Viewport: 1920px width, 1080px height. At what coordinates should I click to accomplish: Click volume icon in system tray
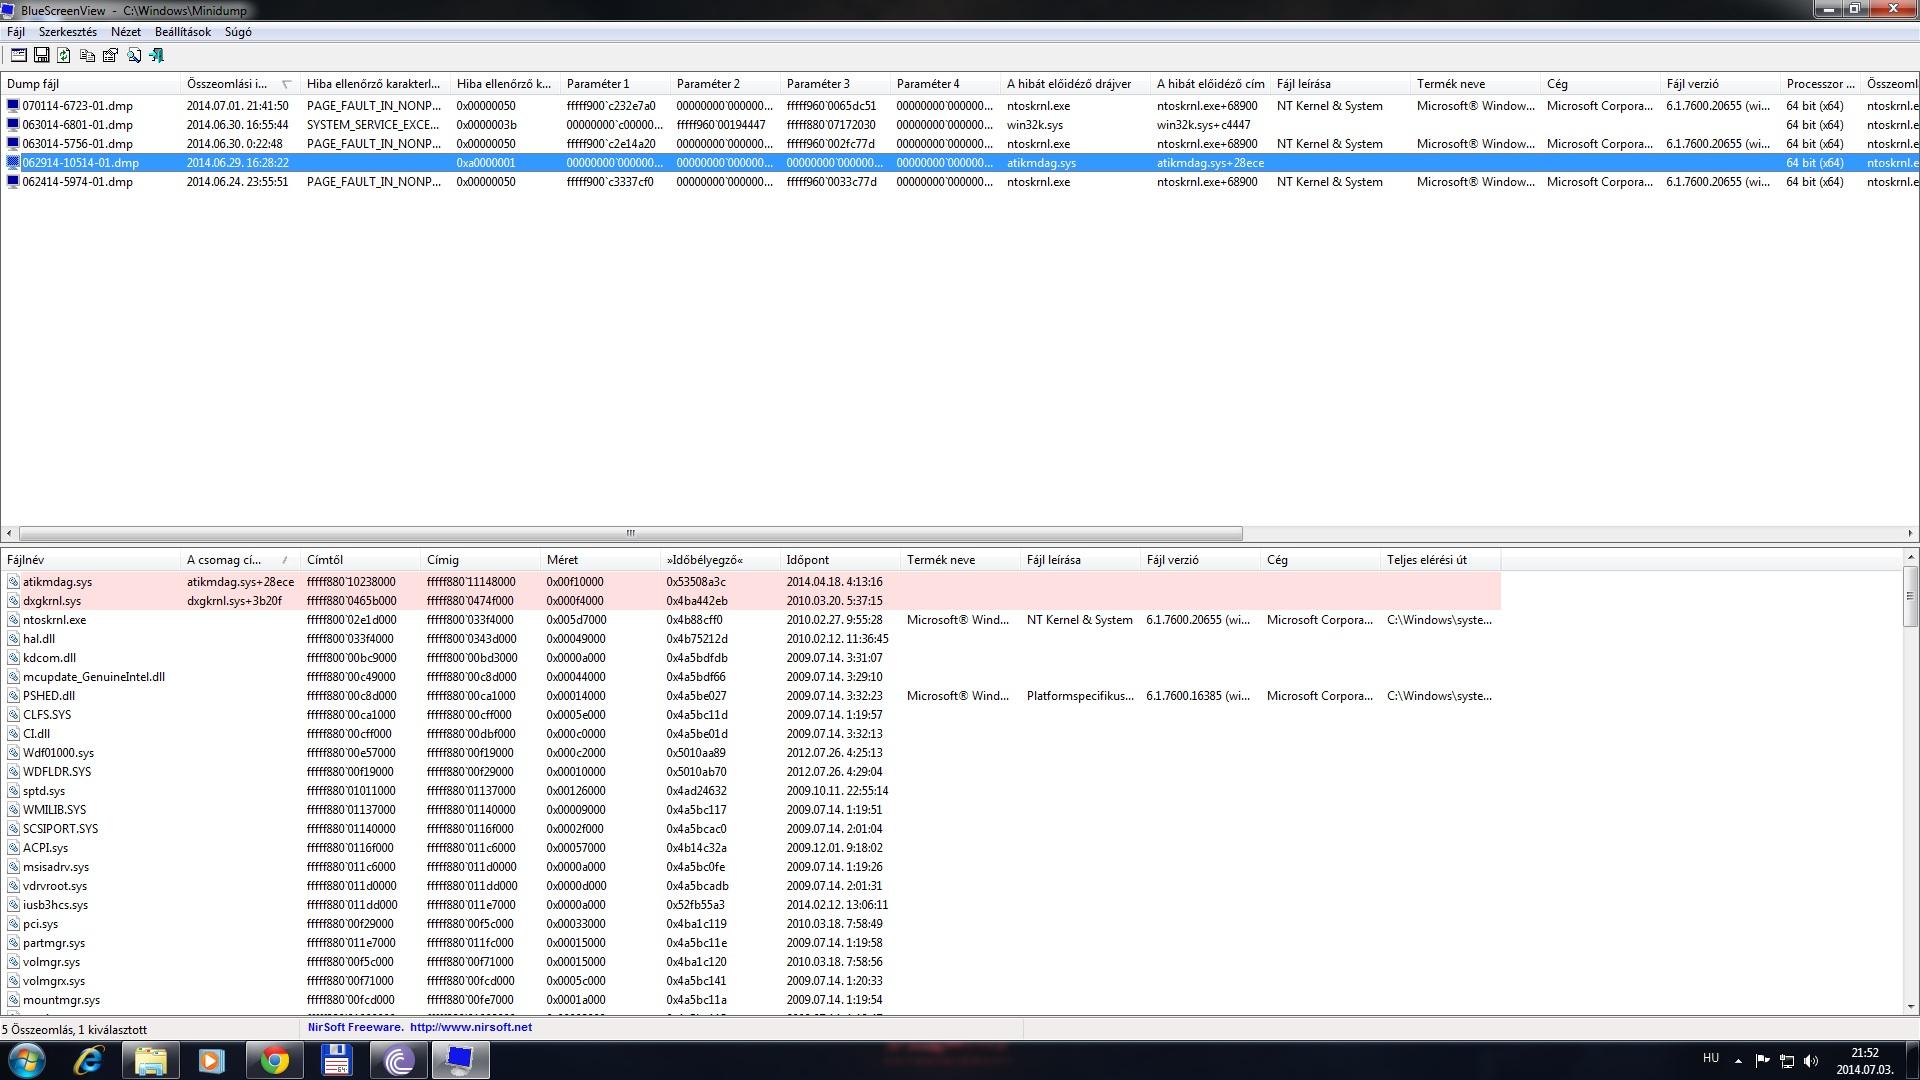pos(1811,1060)
